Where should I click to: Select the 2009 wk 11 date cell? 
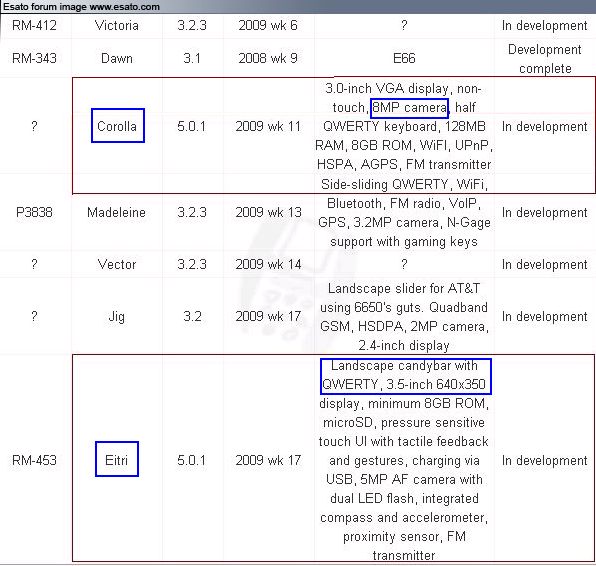(268, 126)
